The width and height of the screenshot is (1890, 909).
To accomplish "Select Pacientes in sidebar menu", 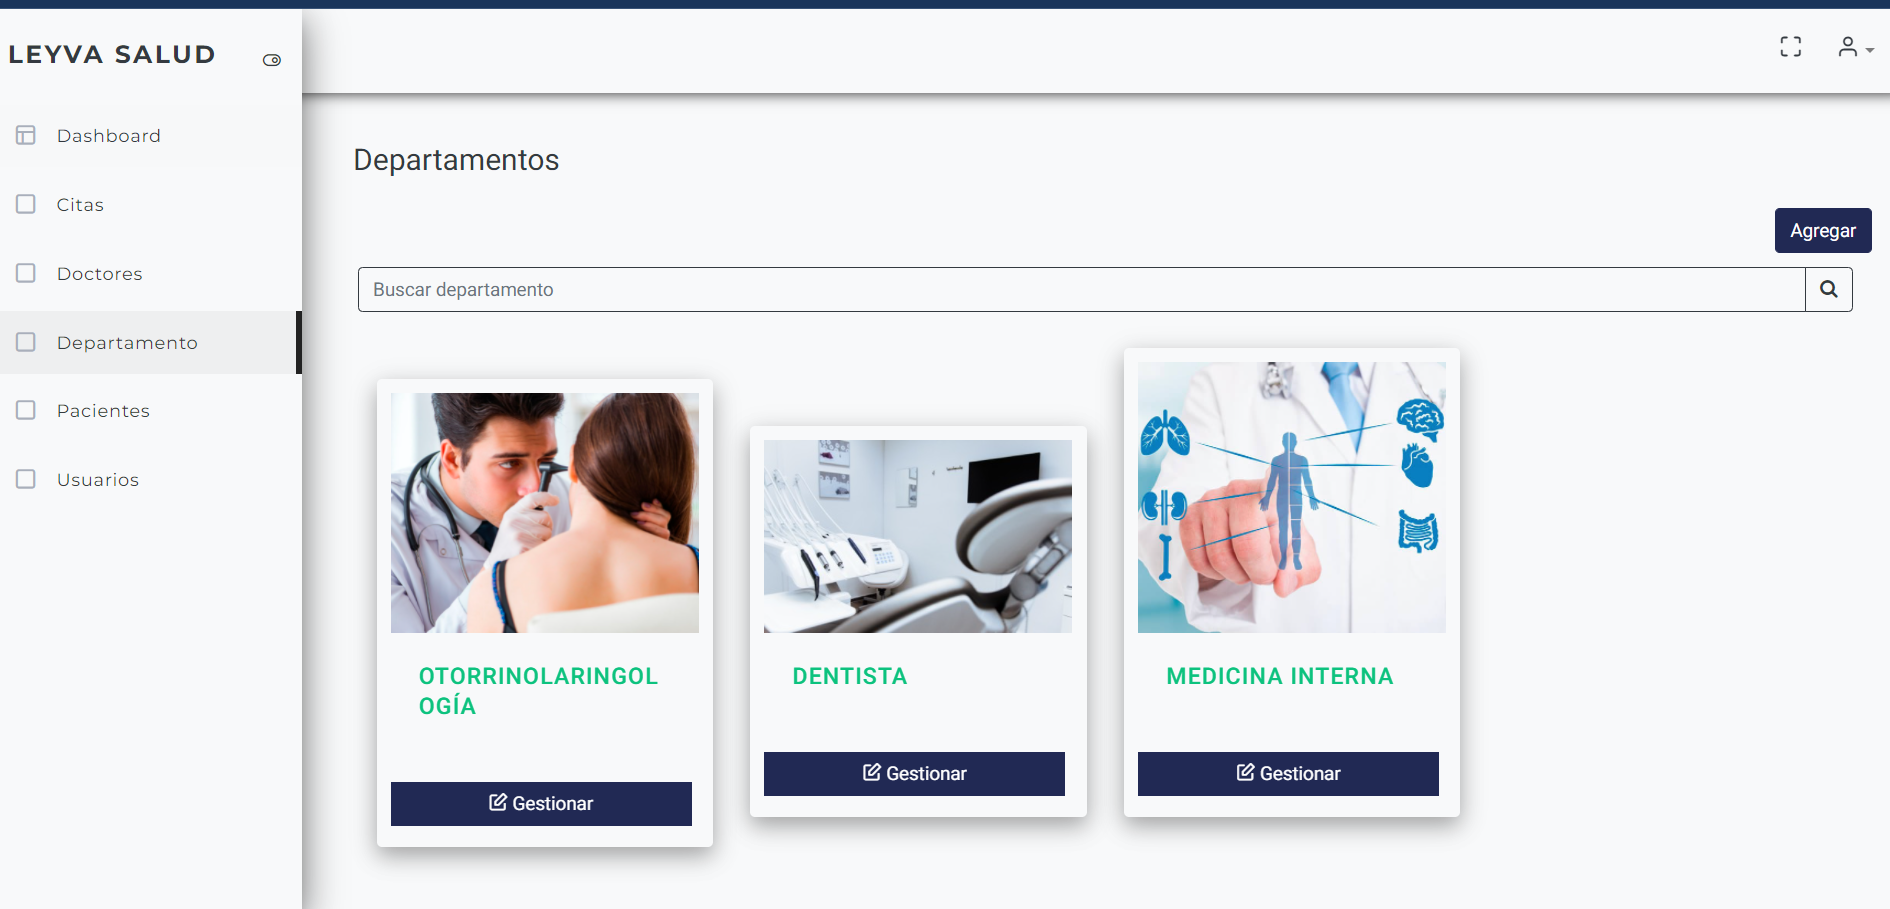I will (x=150, y=410).
